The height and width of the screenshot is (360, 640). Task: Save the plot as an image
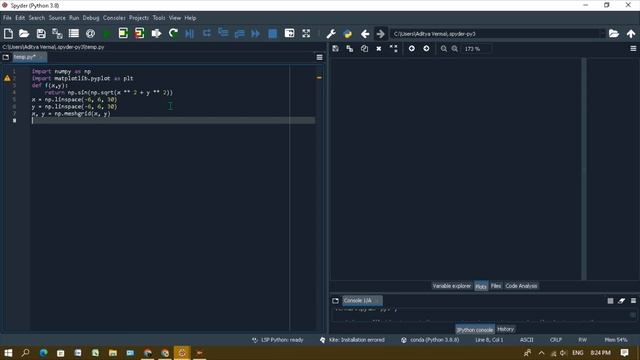(336, 49)
